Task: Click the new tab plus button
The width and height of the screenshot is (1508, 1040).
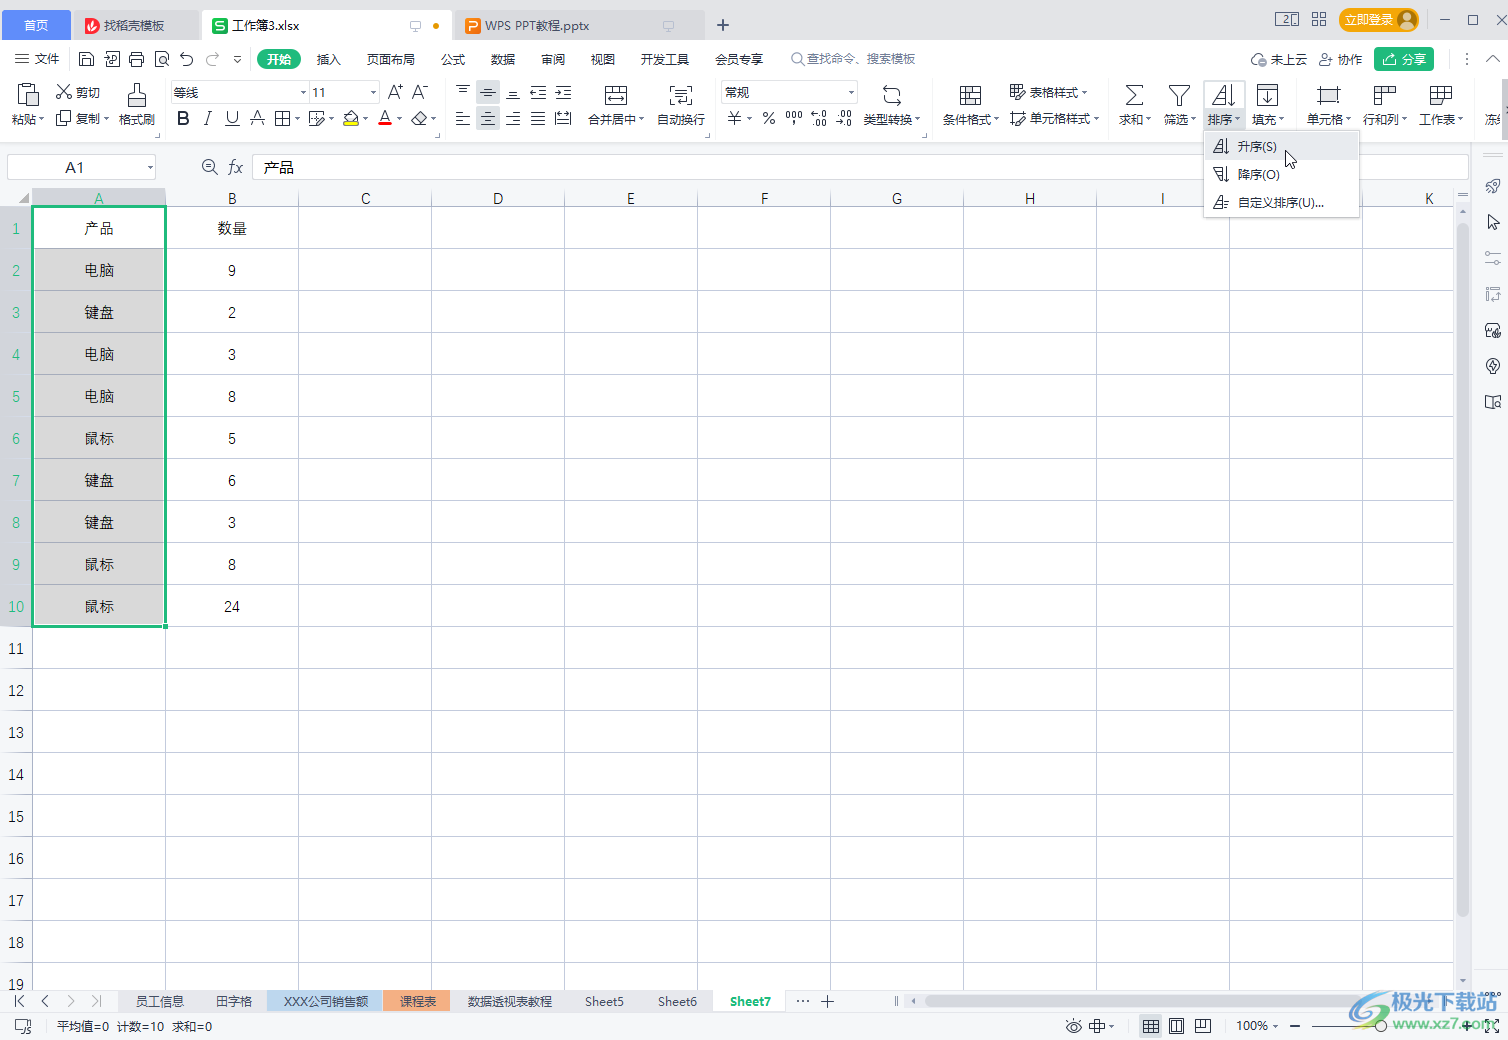Action: point(723,25)
